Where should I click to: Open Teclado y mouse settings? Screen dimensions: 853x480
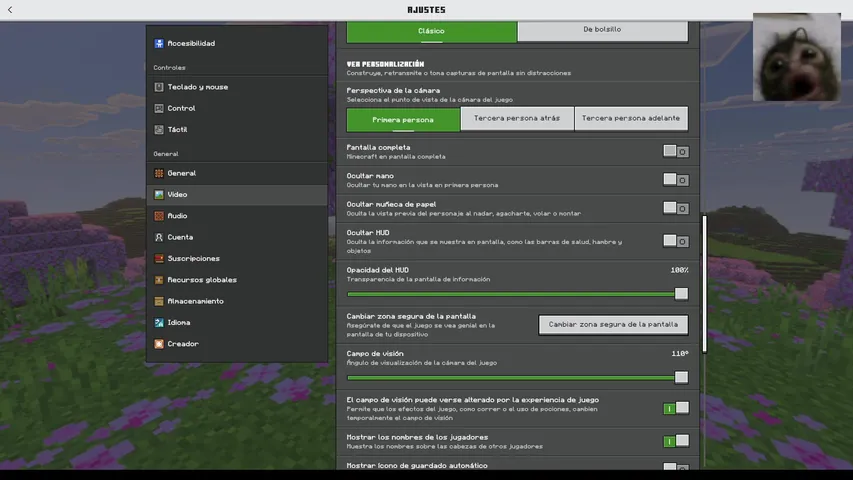[237, 87]
